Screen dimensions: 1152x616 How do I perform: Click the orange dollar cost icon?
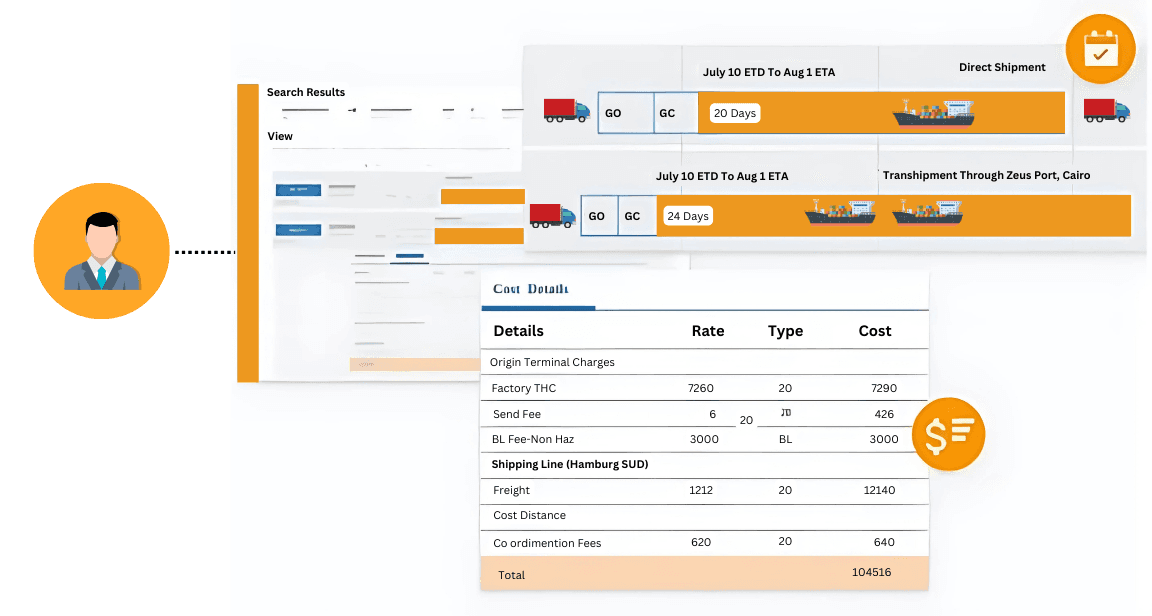(948, 435)
